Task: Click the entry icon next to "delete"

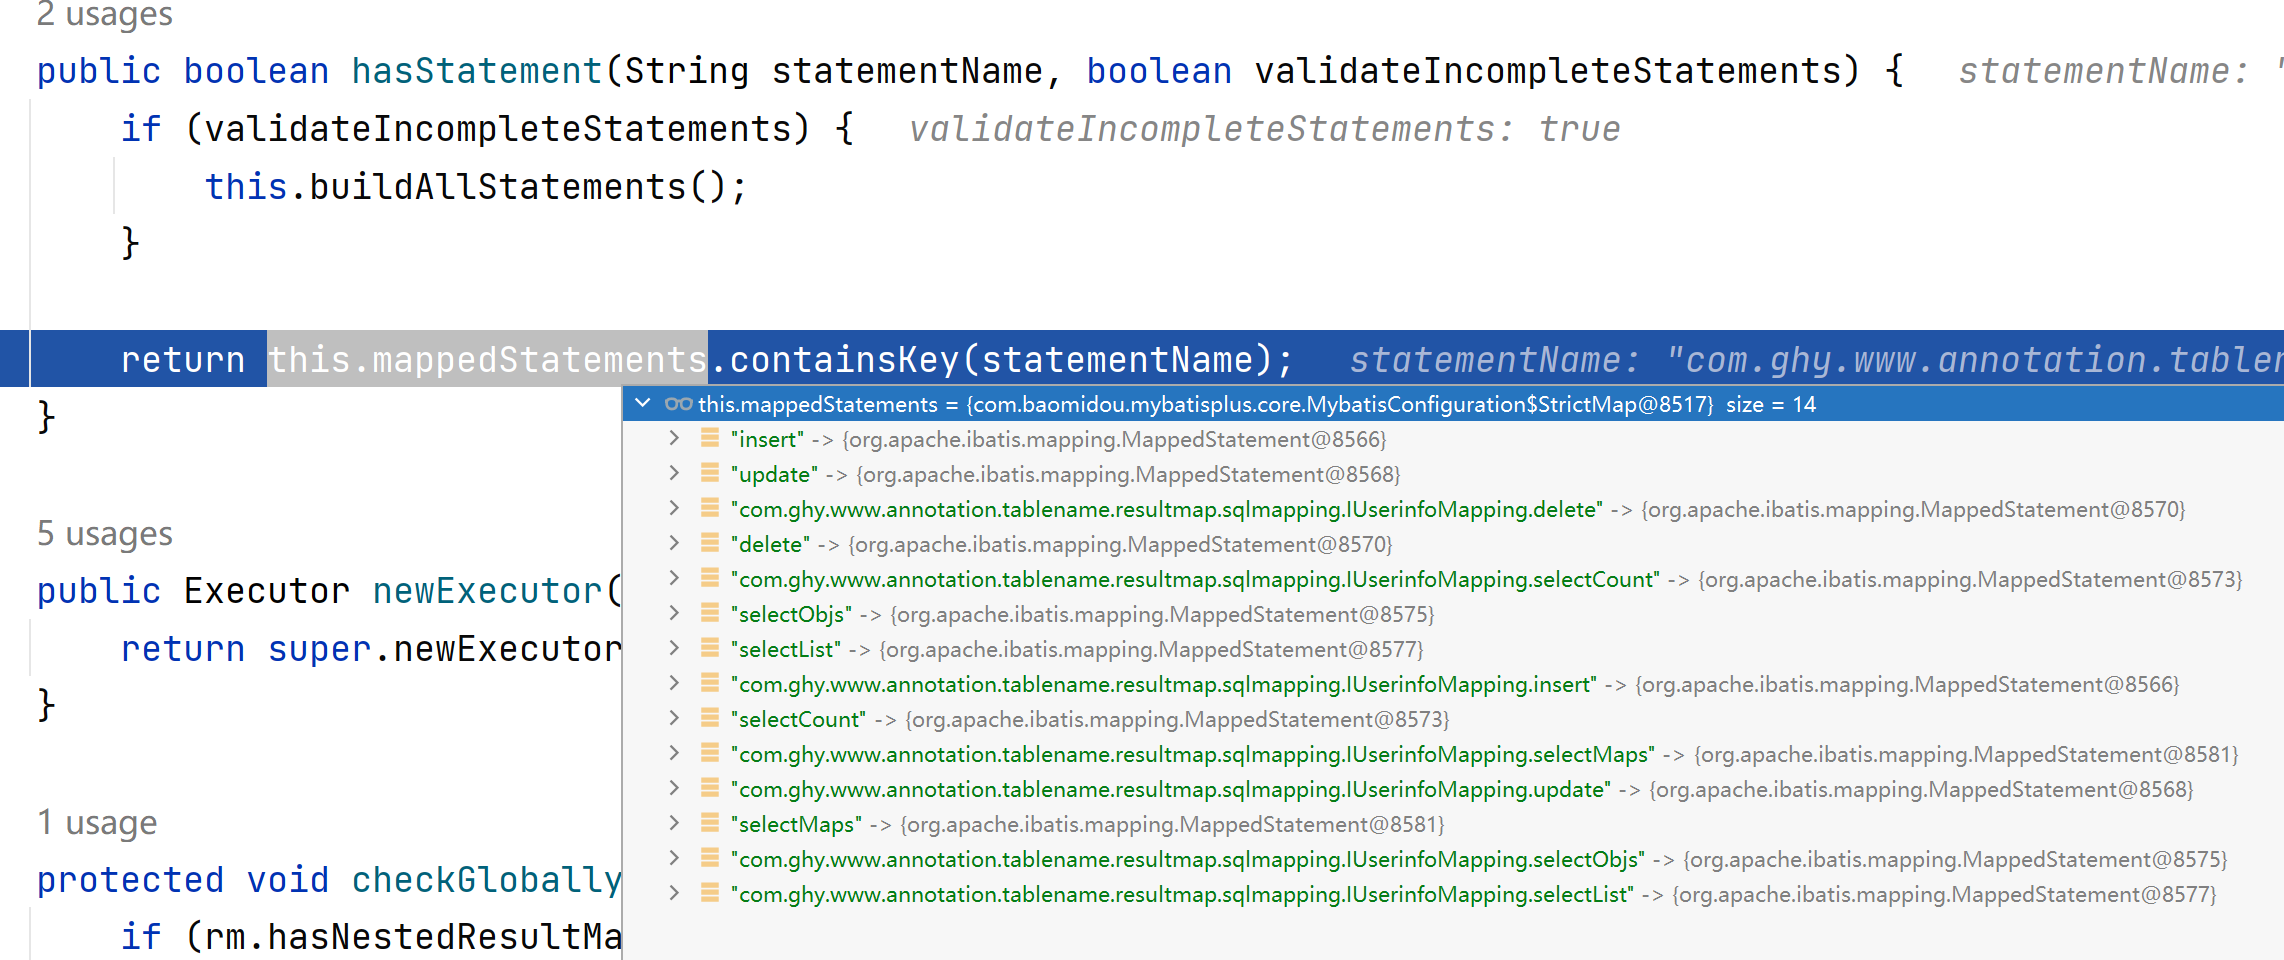Action: pyautogui.click(x=710, y=544)
